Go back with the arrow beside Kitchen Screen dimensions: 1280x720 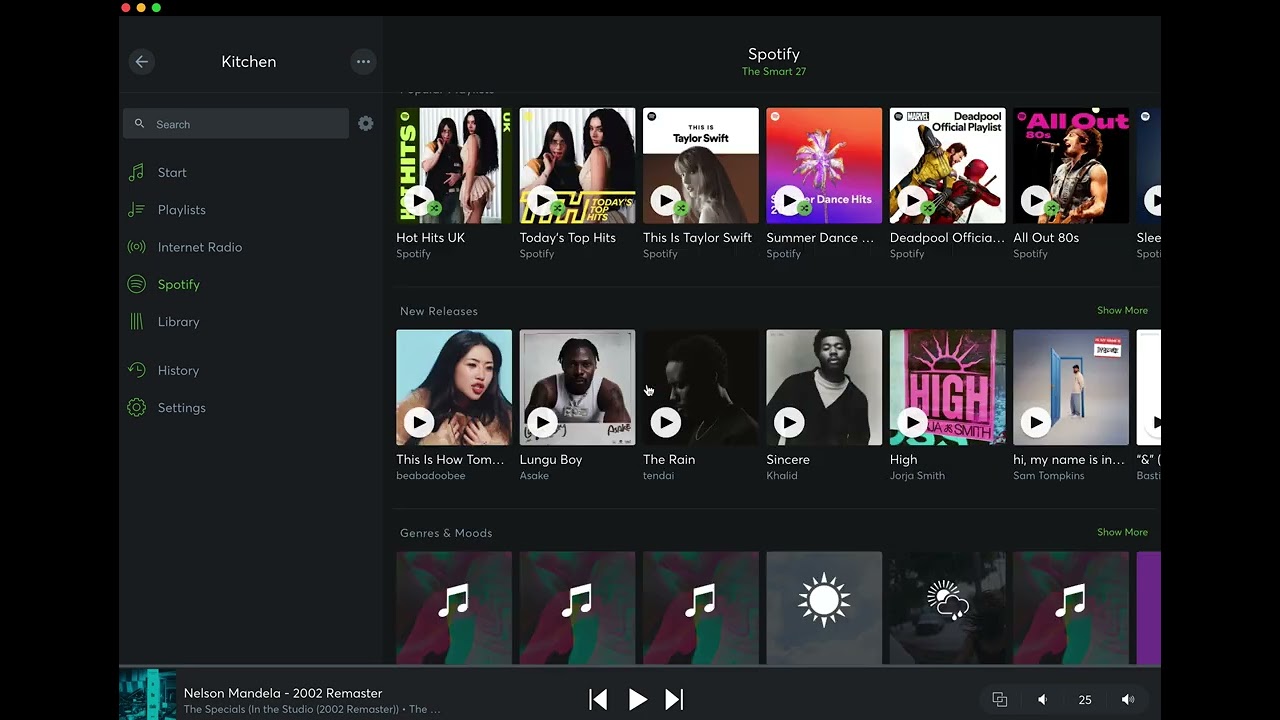tap(141, 61)
